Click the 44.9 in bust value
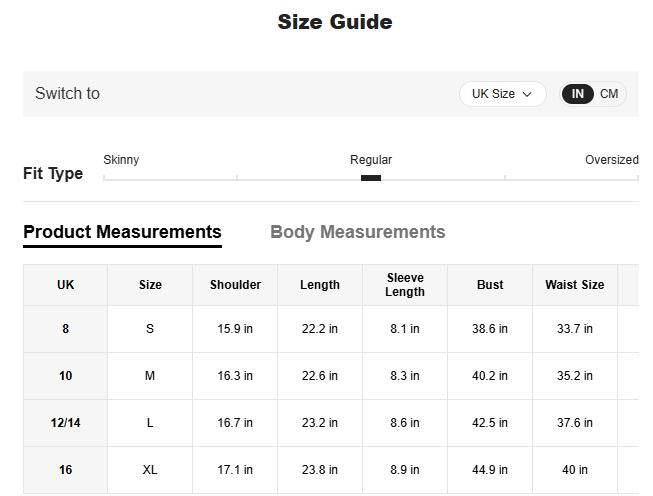 pos(490,470)
